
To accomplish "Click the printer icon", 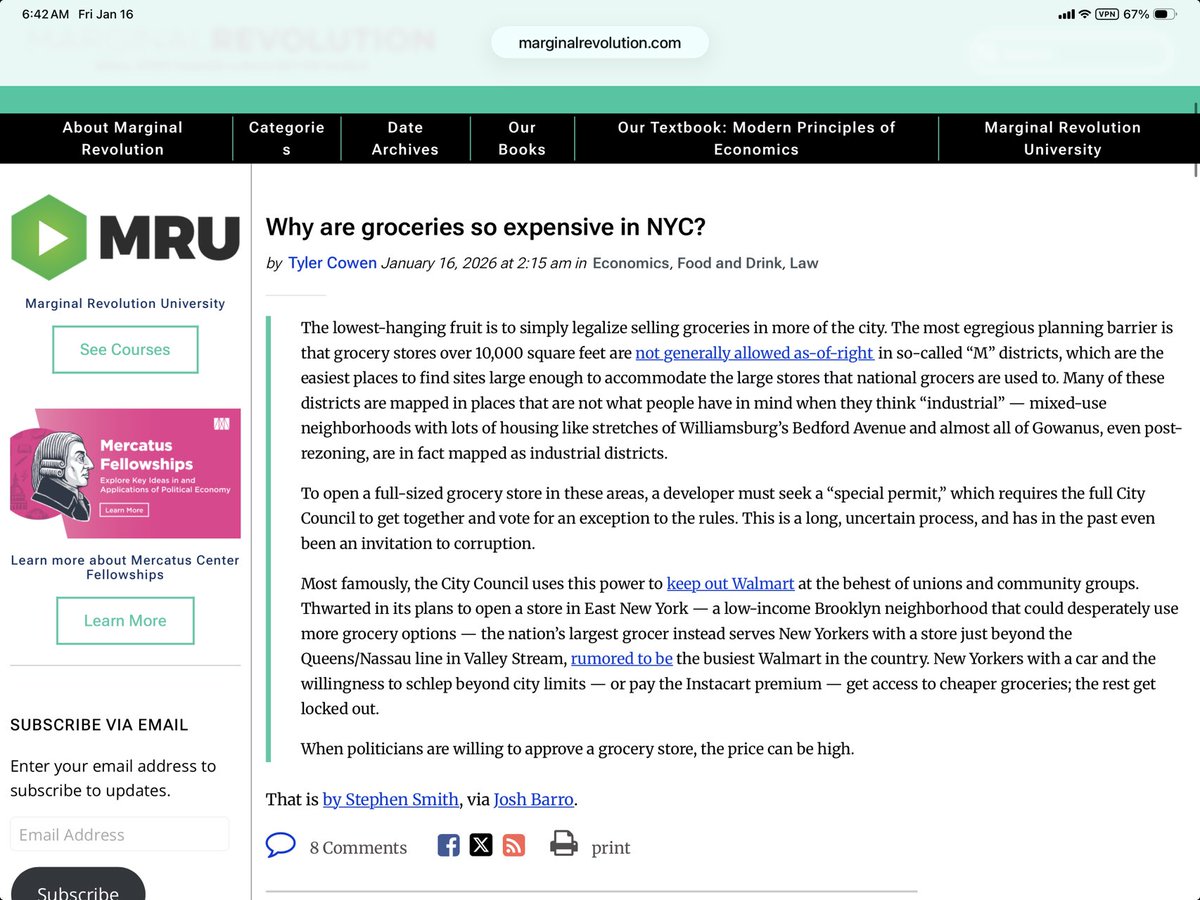I will click(564, 844).
